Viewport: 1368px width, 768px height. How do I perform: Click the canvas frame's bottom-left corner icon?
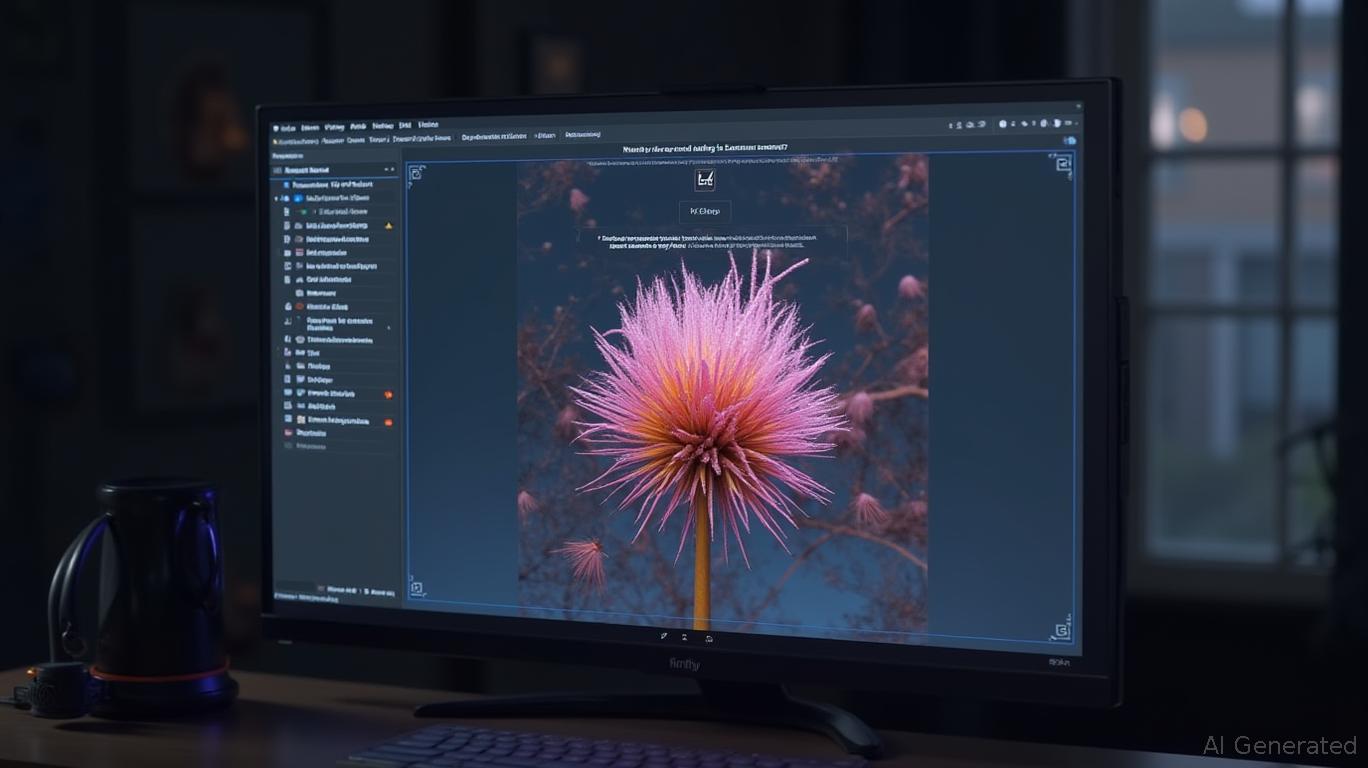coord(416,589)
